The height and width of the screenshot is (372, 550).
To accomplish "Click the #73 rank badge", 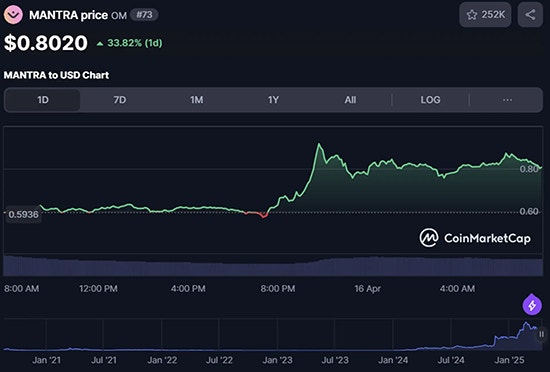I will [144, 15].
